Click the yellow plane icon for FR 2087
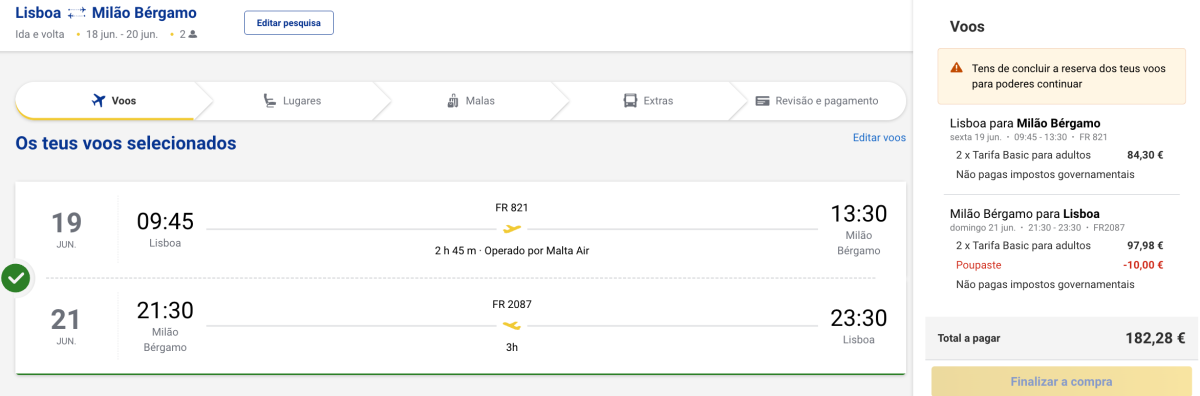Viewport: 1200px width, 396px height. click(x=512, y=325)
